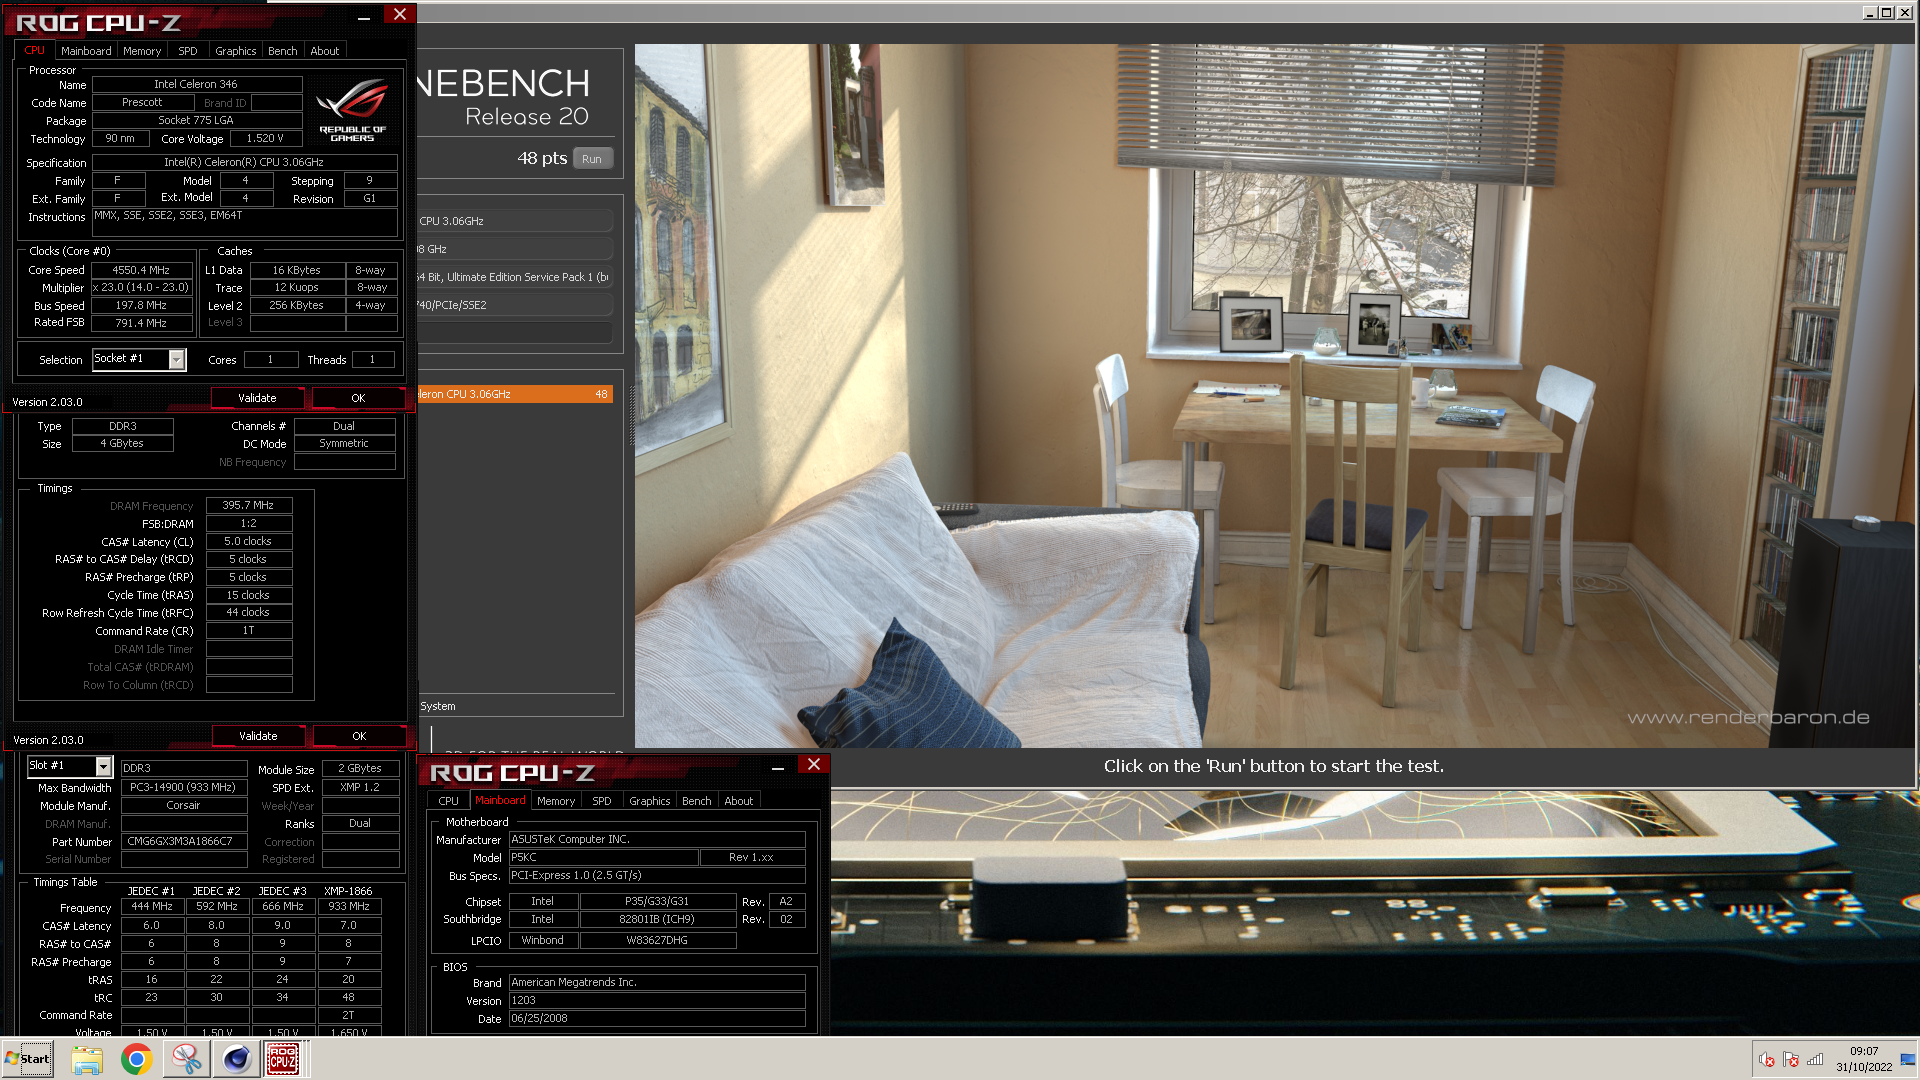
Task: Click Validate in the Memory timings window
Action: [x=258, y=736]
